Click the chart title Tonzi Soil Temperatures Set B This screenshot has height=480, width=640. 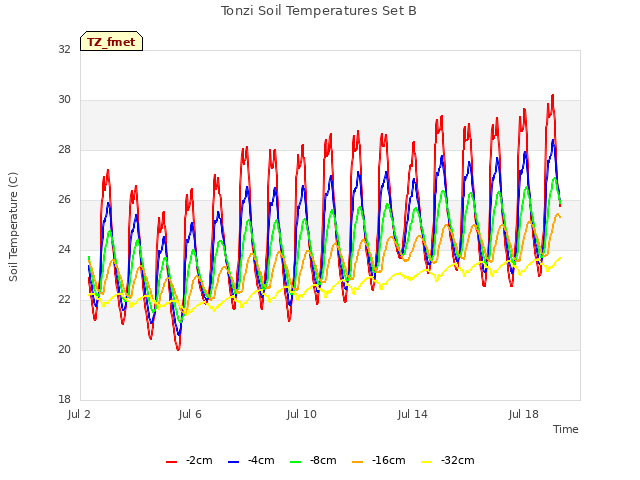click(319, 11)
